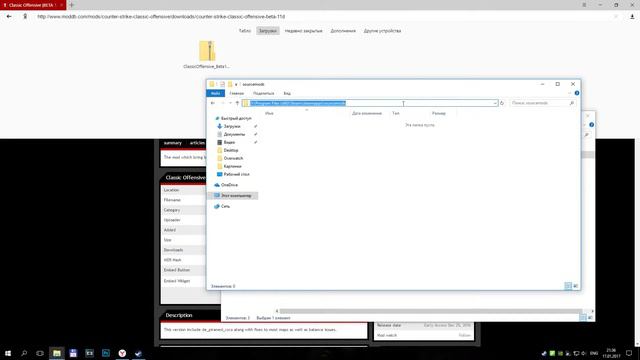Open Photoshop from the taskbar
640x360 pixels.
click(x=106, y=353)
